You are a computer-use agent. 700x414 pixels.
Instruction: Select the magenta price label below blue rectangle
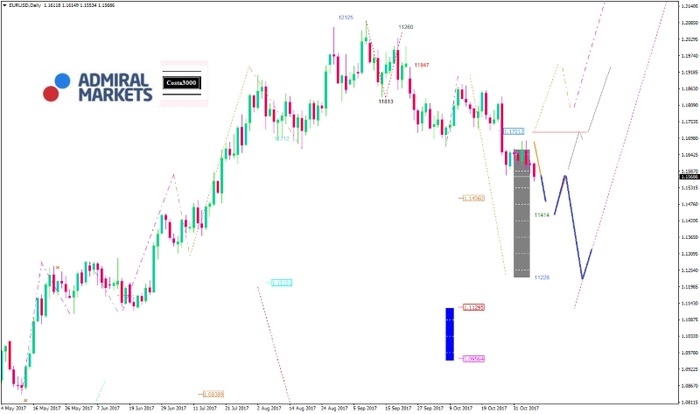tap(473, 359)
